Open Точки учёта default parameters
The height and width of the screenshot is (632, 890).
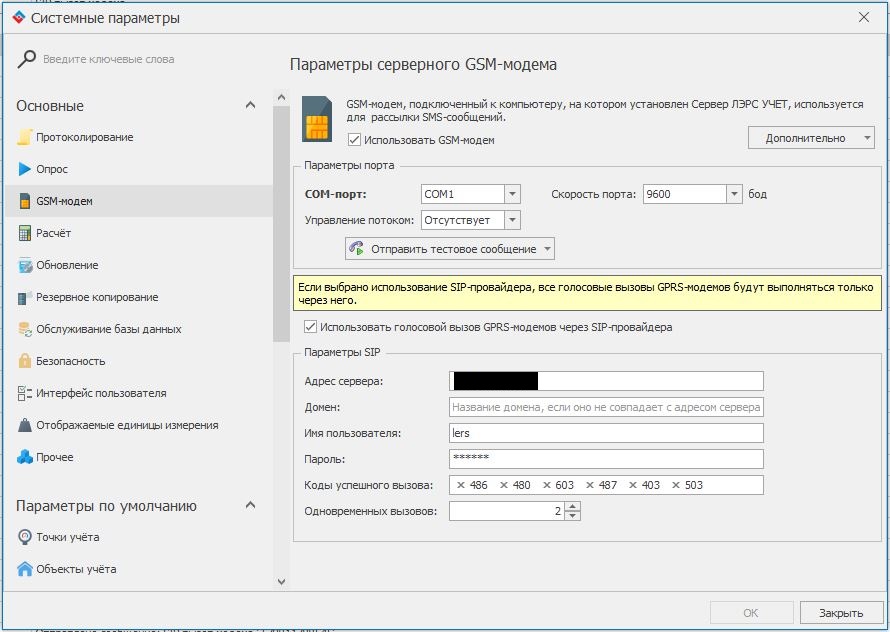coord(67,537)
